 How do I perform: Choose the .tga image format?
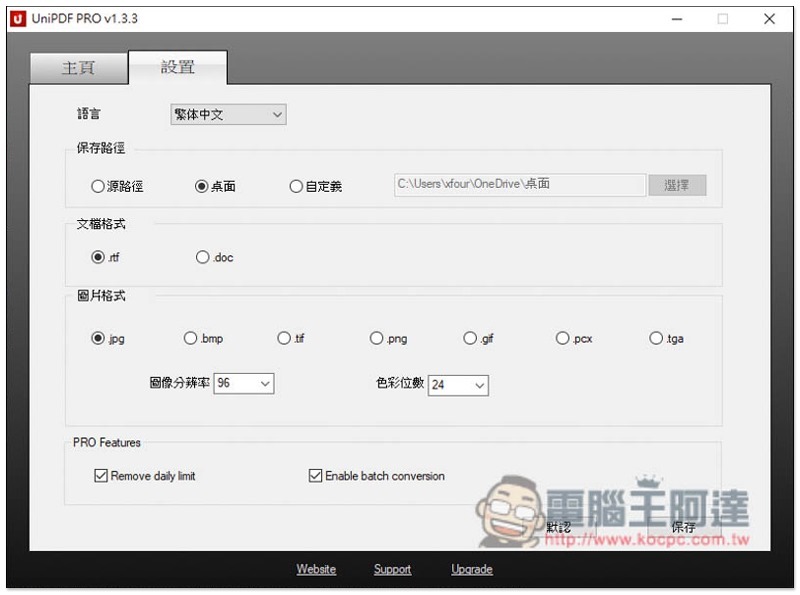[x=666, y=338]
